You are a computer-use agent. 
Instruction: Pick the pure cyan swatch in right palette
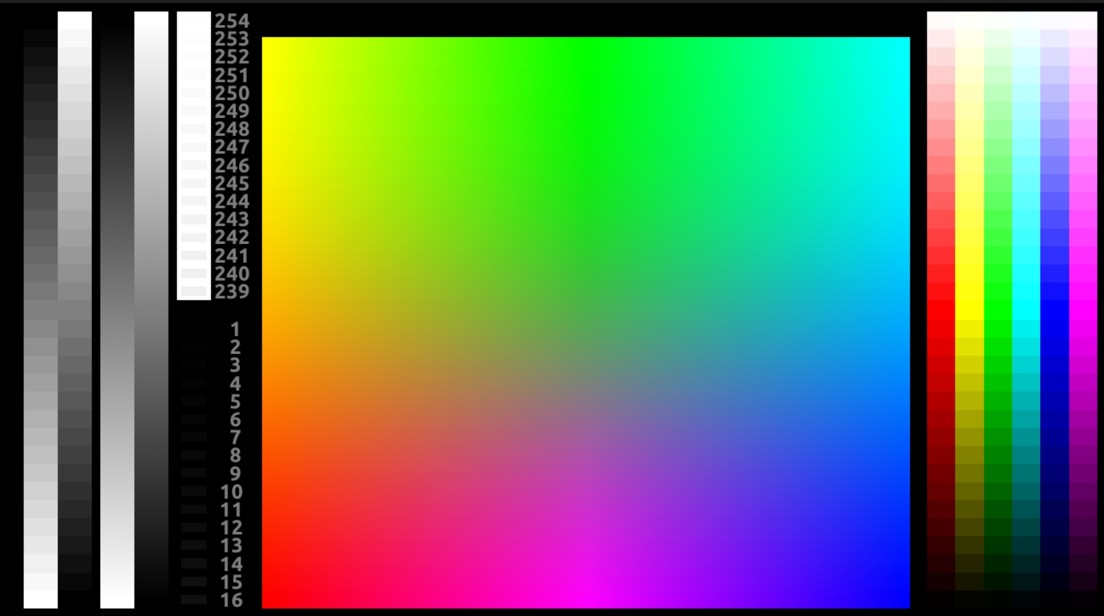1026,310
